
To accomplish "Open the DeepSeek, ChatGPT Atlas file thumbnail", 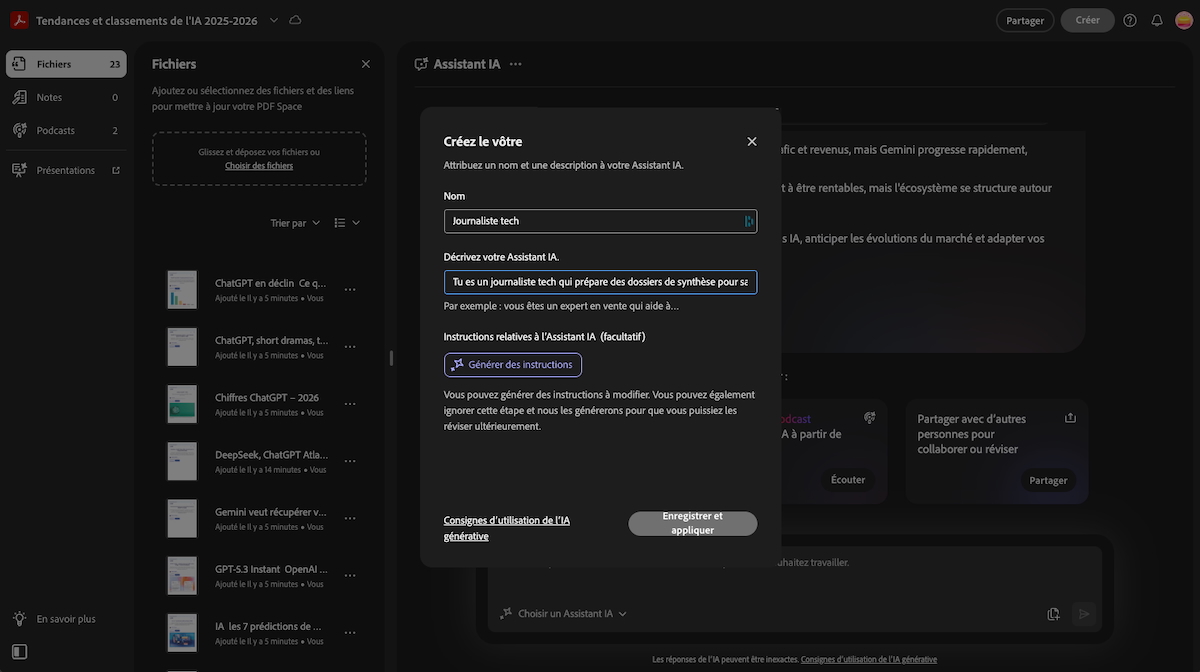I will 182,461.
